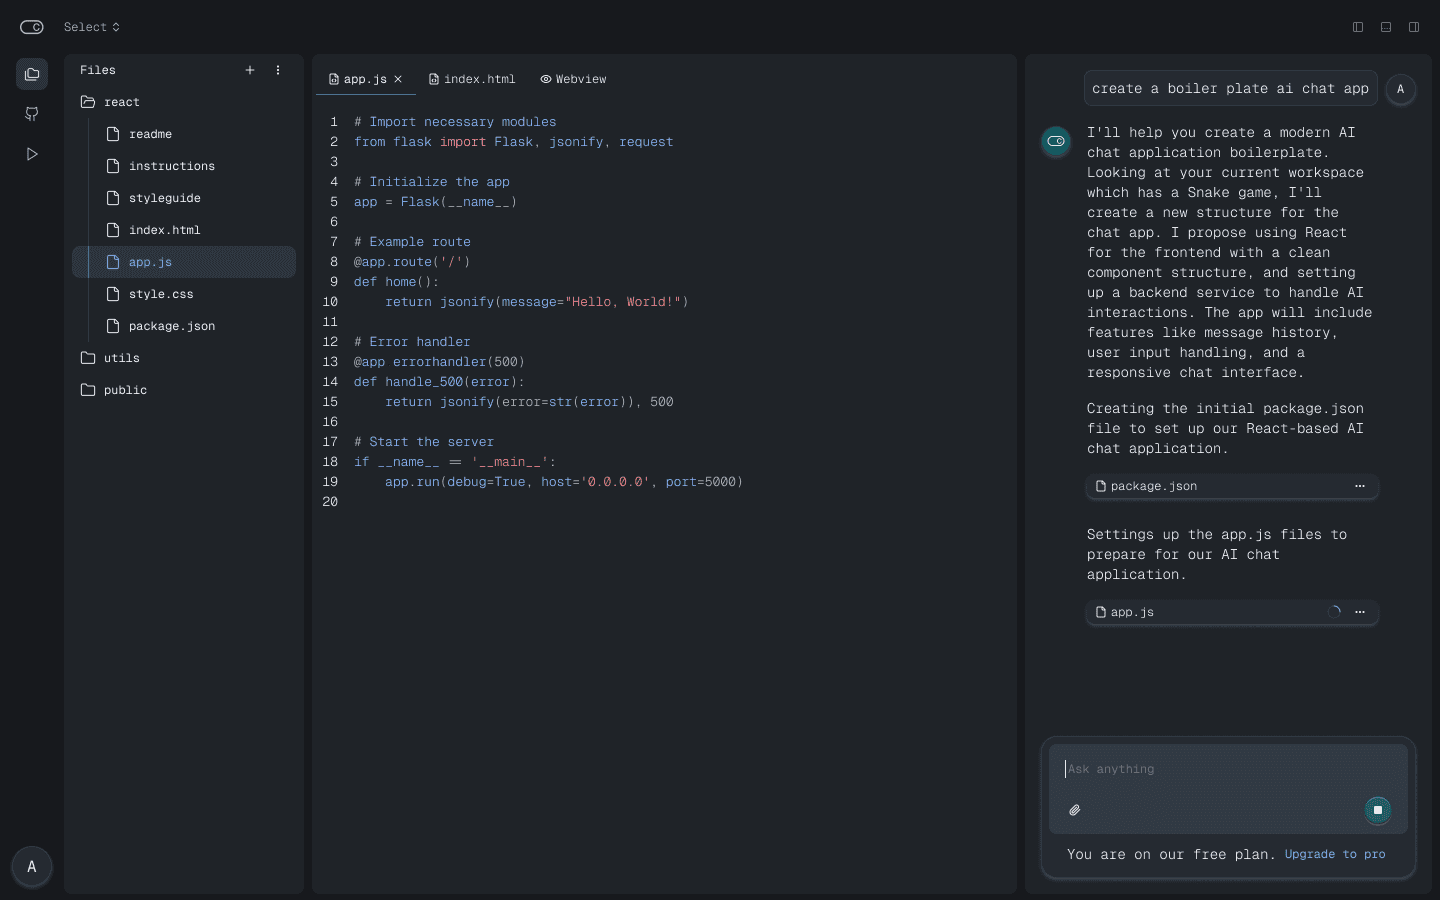Click the Ask anything input field
The height and width of the screenshot is (900, 1440).
1228,769
